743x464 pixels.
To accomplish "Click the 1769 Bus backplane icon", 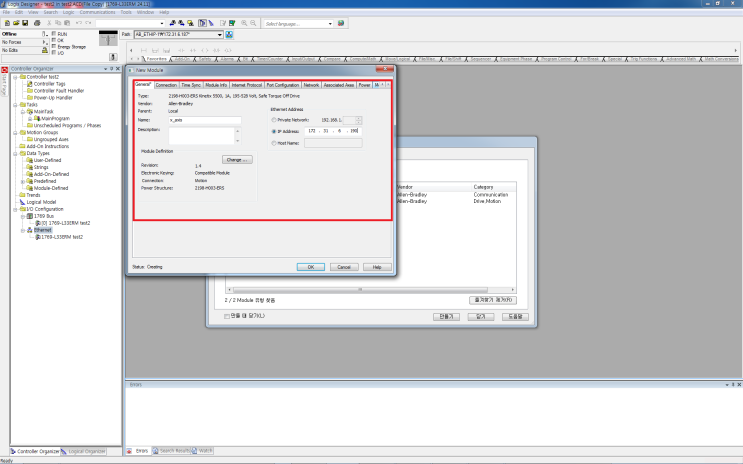I will pyautogui.click(x=30, y=216).
